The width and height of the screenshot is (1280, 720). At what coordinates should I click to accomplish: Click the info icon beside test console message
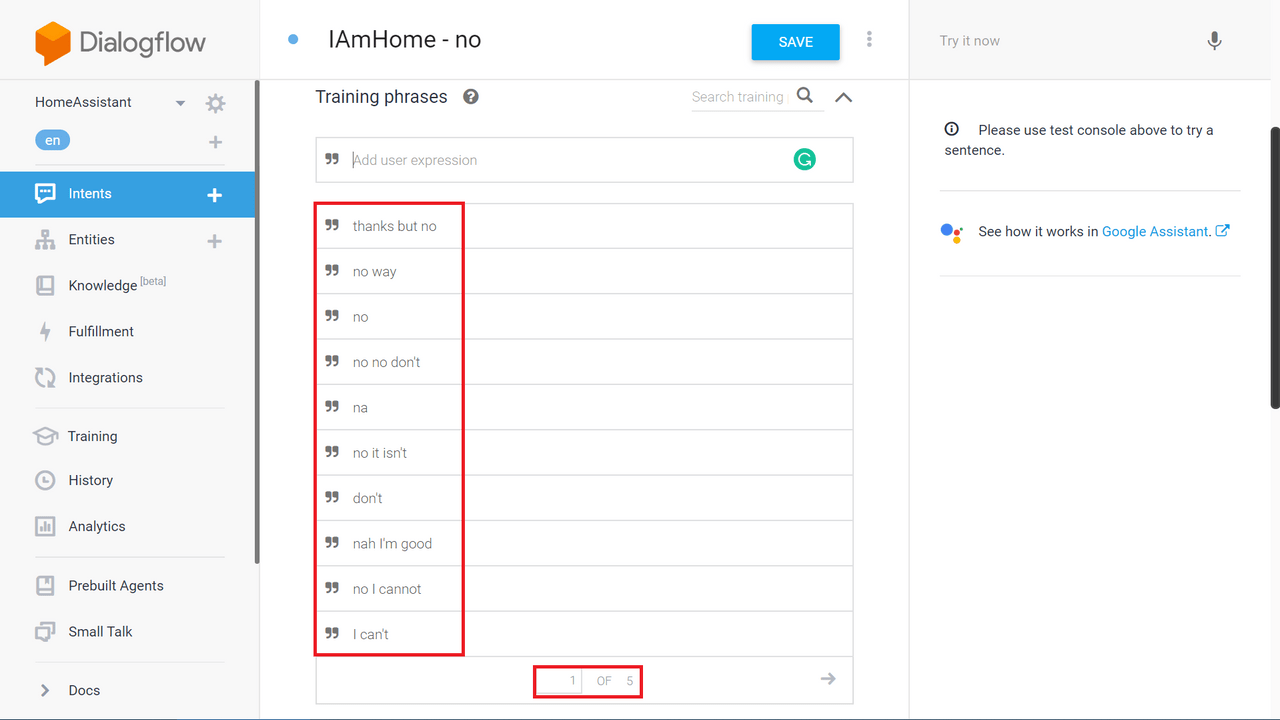point(952,129)
